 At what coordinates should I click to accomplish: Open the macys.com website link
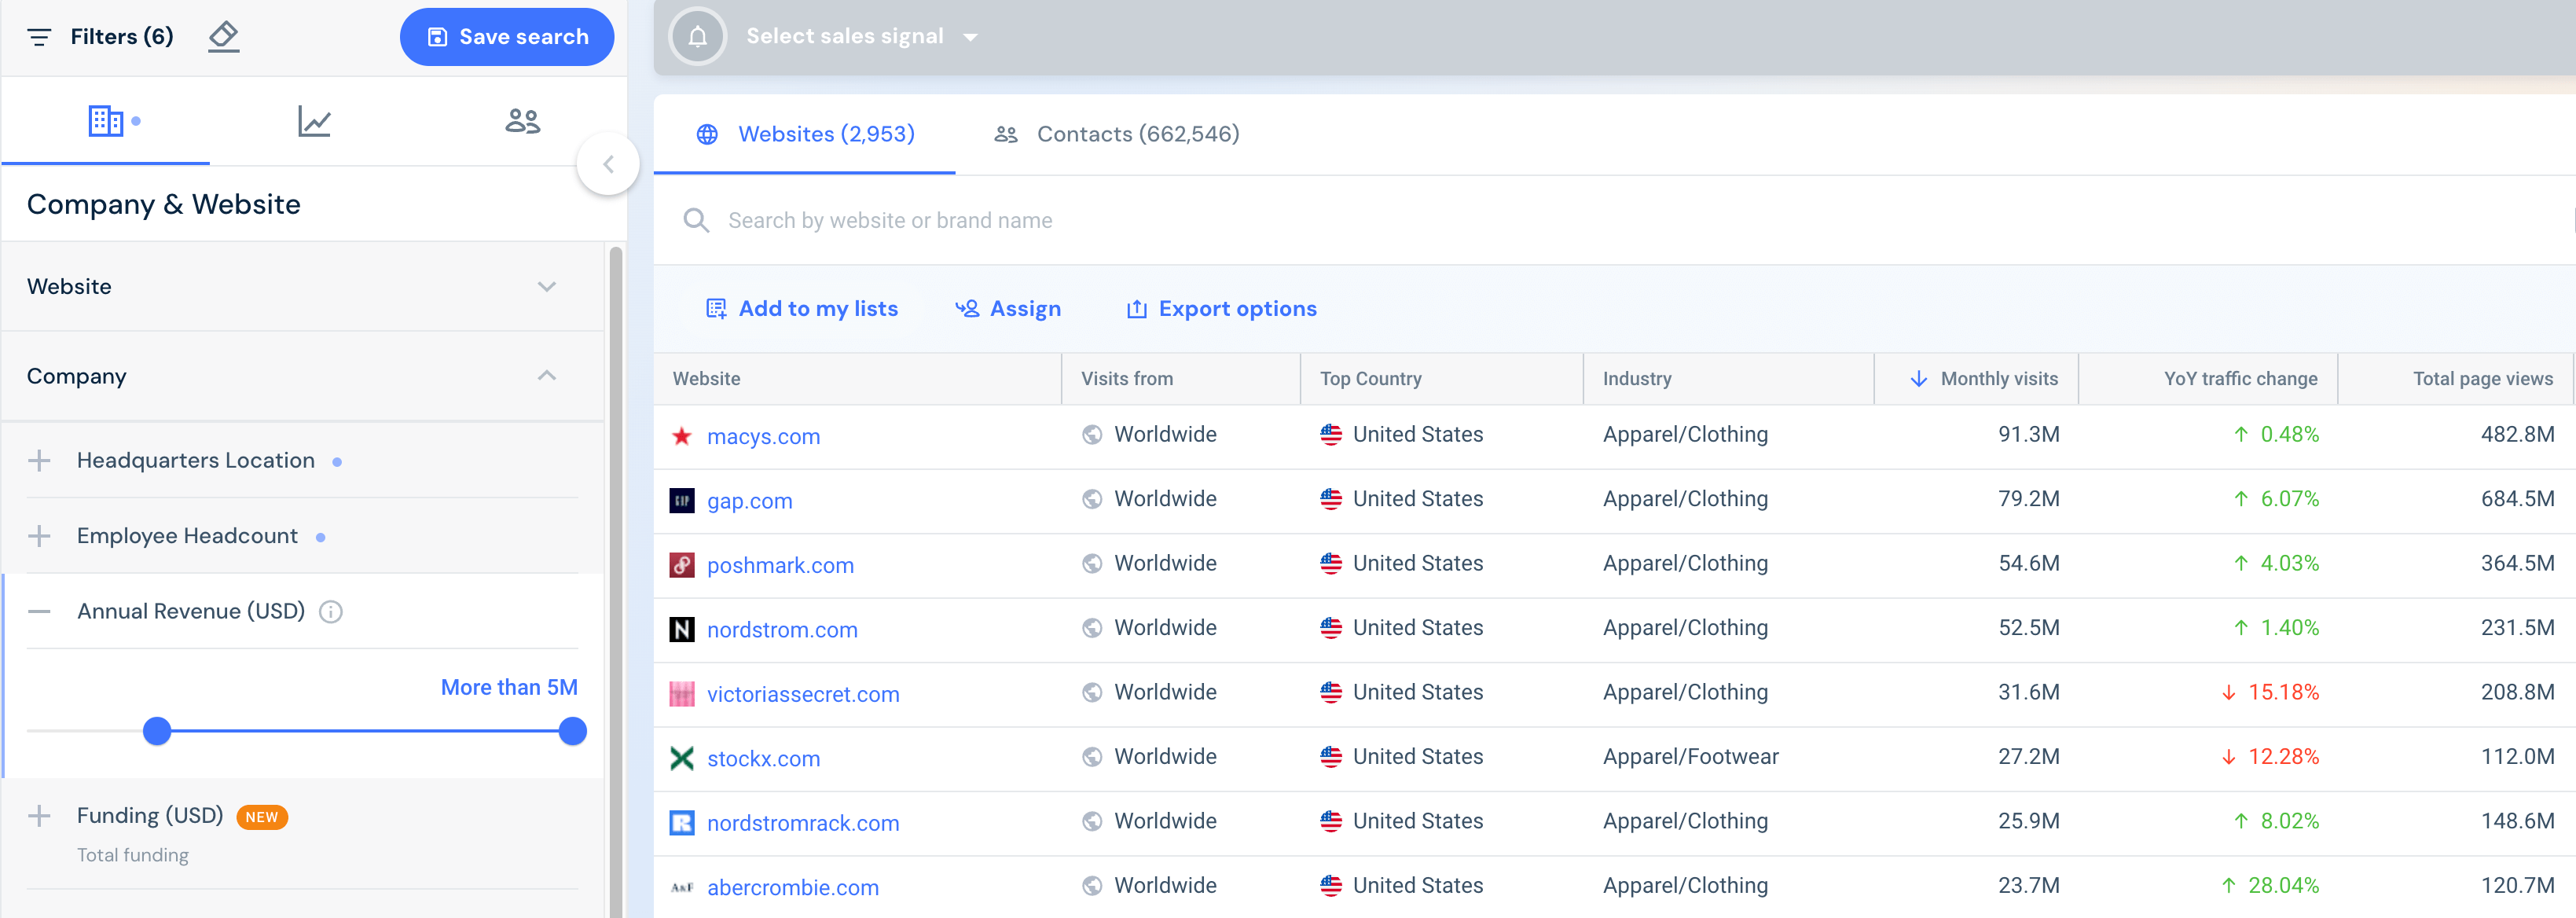coord(763,436)
